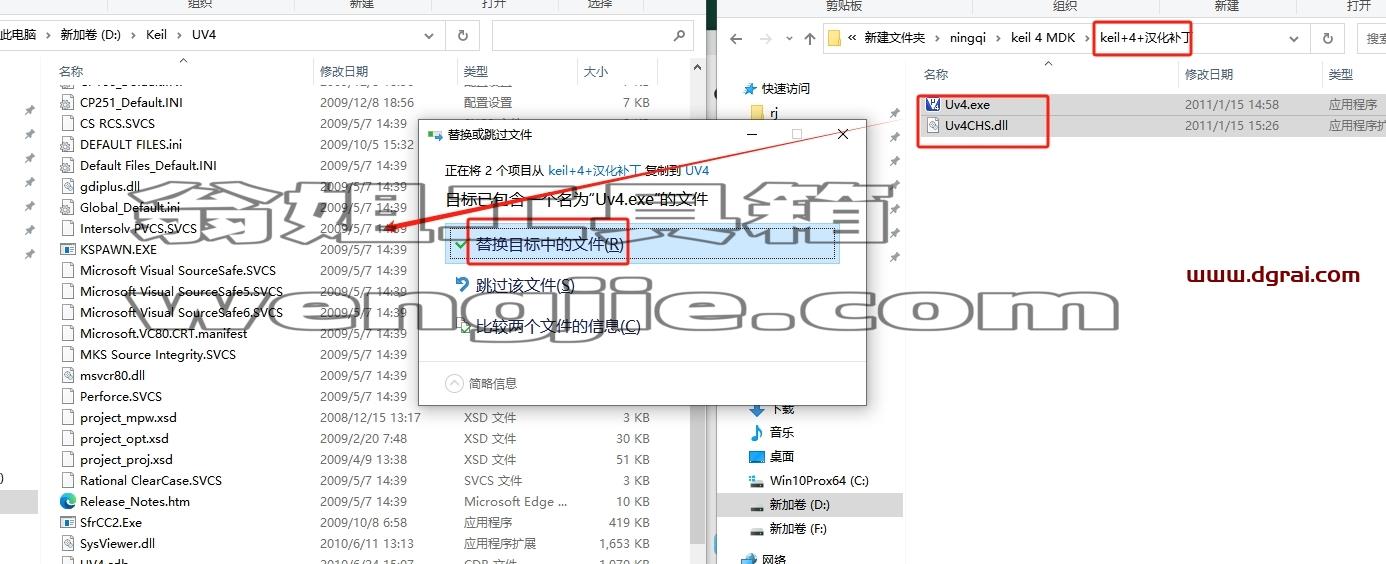Select gdiplus.dll file icon
This screenshot has width=1386, height=564.
coord(67,187)
